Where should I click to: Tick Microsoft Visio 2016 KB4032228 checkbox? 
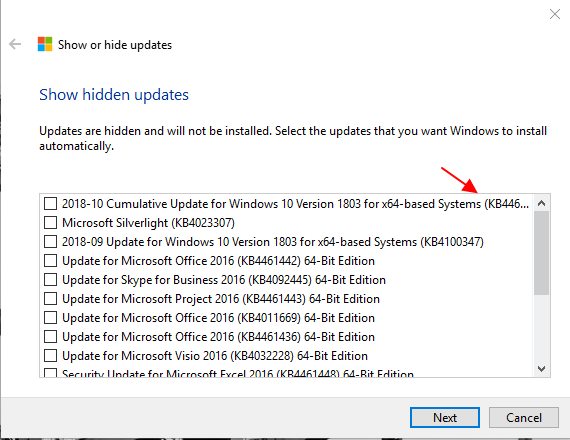point(51,356)
